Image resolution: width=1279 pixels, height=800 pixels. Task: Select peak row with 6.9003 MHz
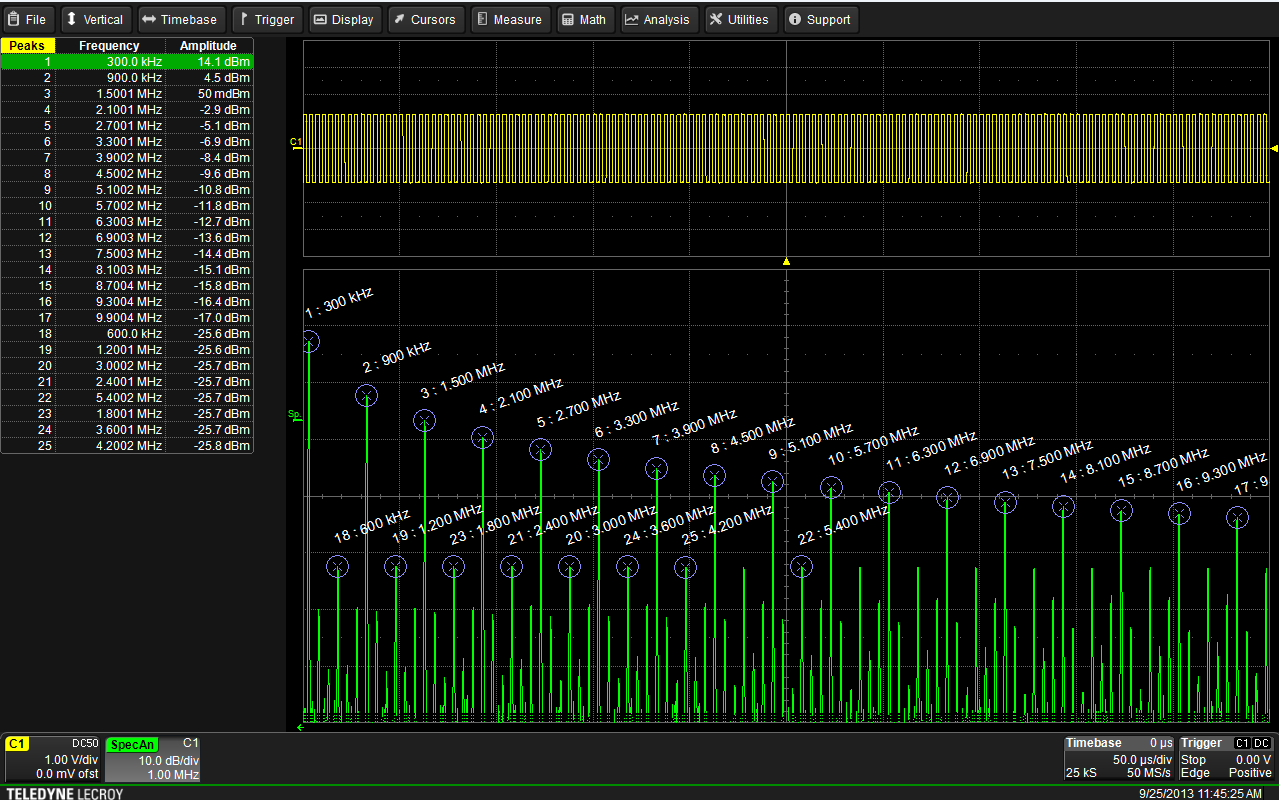coord(127,238)
